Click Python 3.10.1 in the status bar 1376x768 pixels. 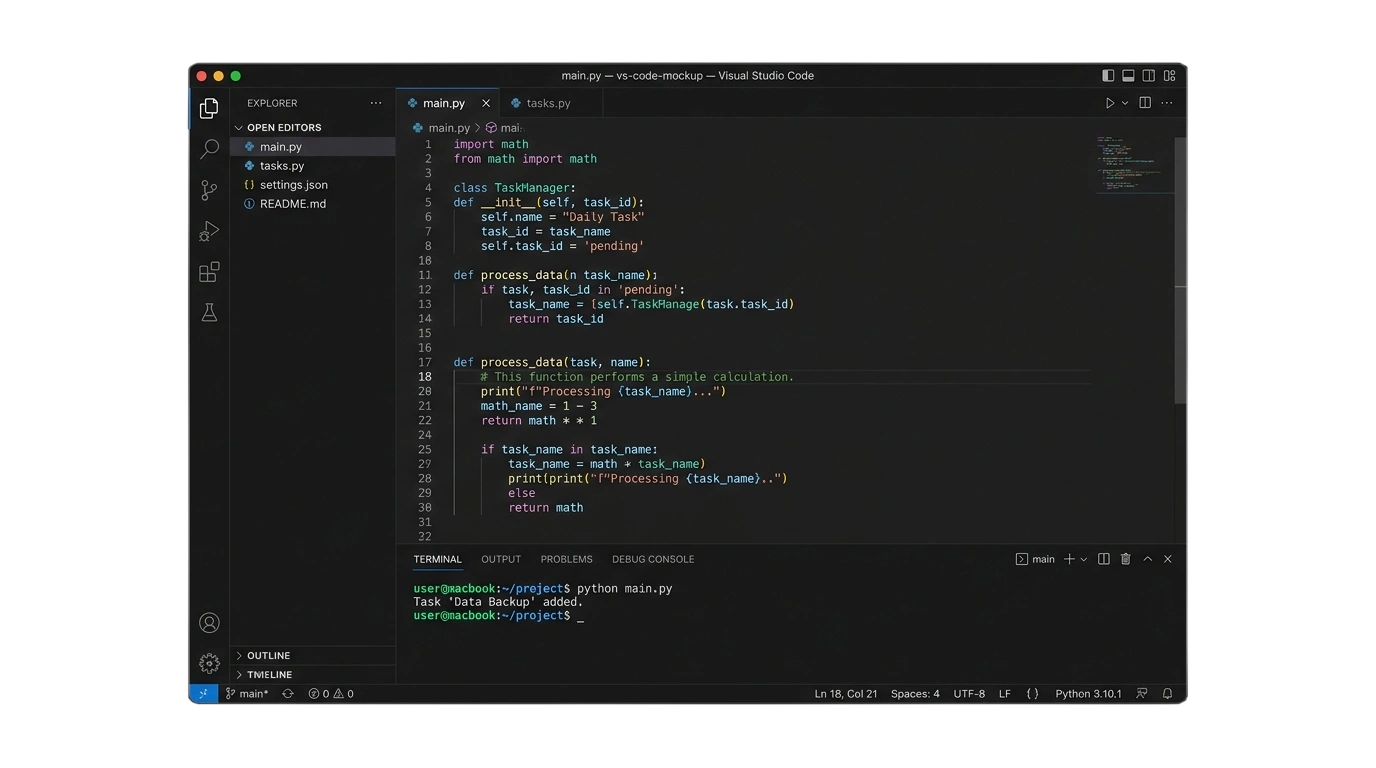1088,692
